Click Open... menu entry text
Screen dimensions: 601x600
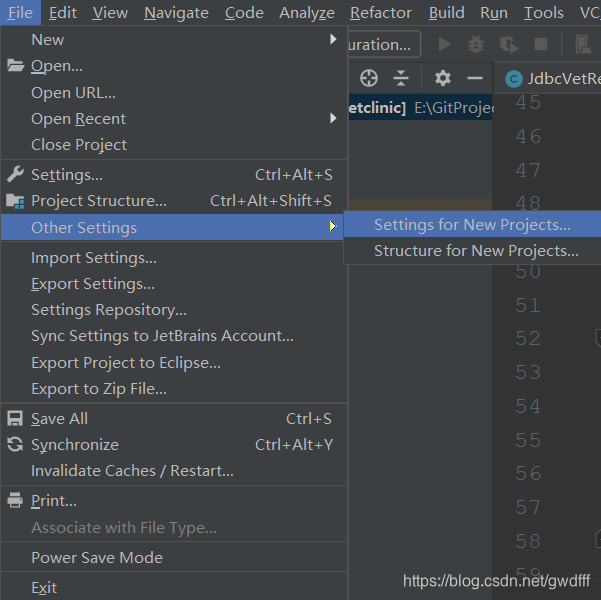(x=57, y=66)
